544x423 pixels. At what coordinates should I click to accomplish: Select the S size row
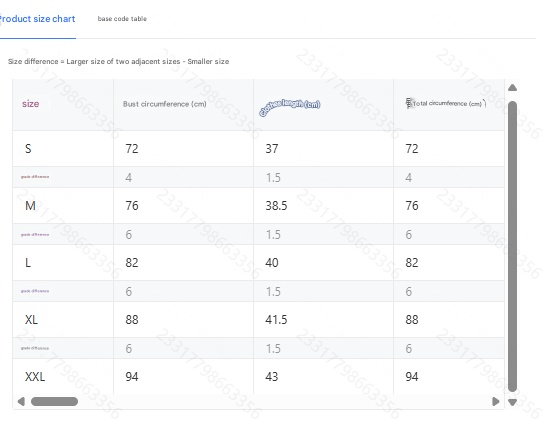tap(258, 149)
